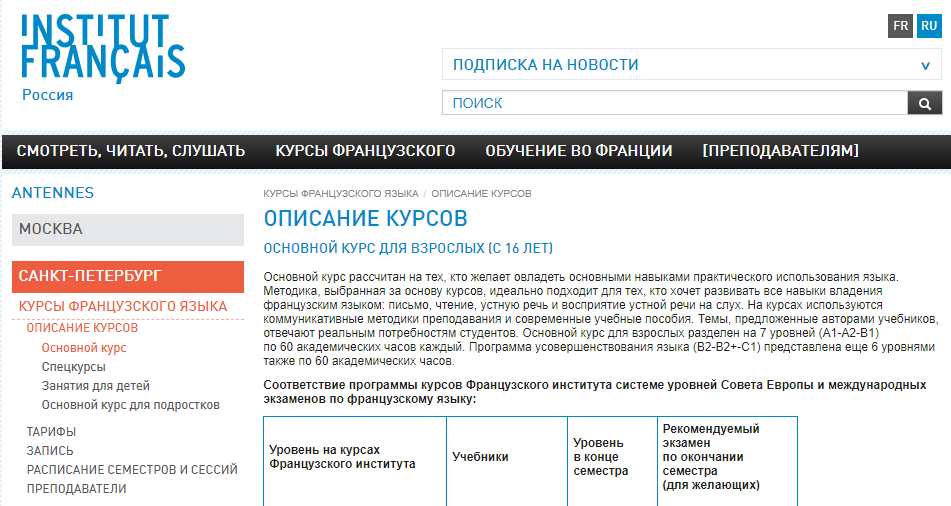Screen dimensions: 951x506
Task: Select САНКТ-ПЕТЕРБУРГ in the sidebar
Action: pos(128,277)
